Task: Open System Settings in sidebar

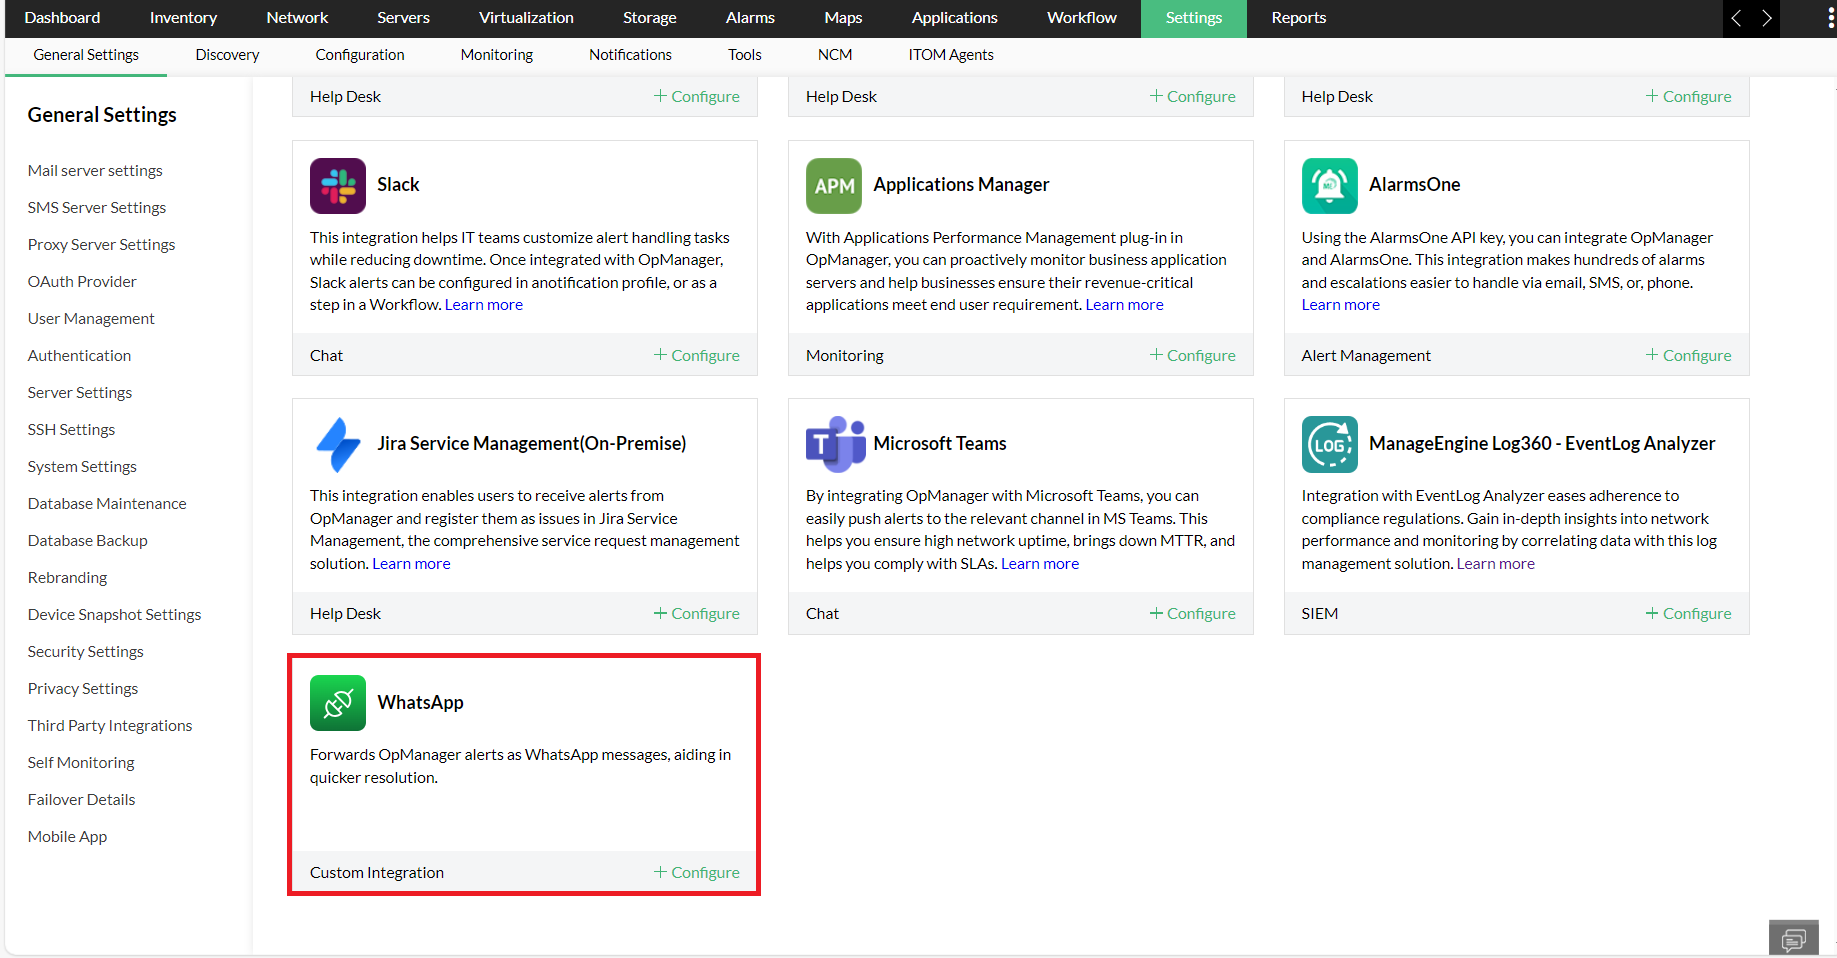Action: tap(82, 467)
